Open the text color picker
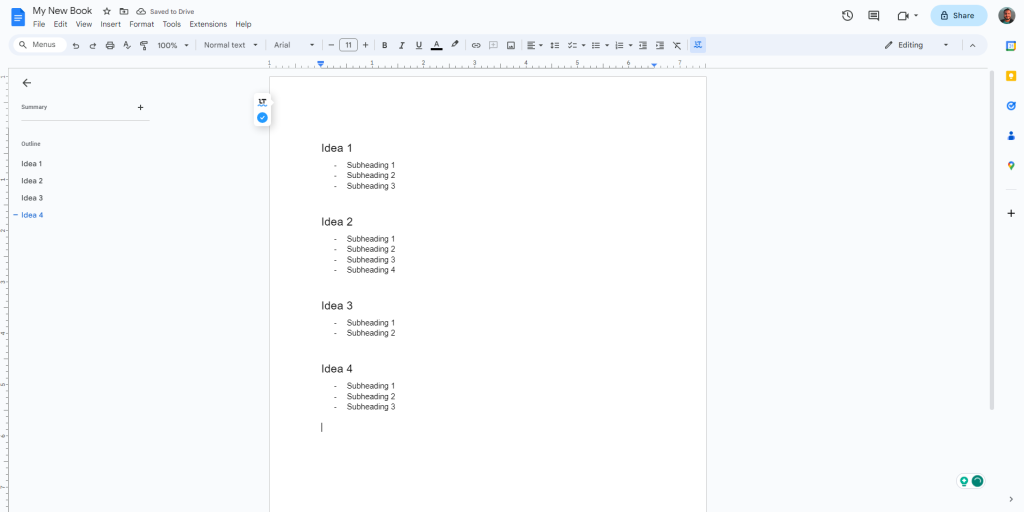The width and height of the screenshot is (1024, 512). coord(436,45)
